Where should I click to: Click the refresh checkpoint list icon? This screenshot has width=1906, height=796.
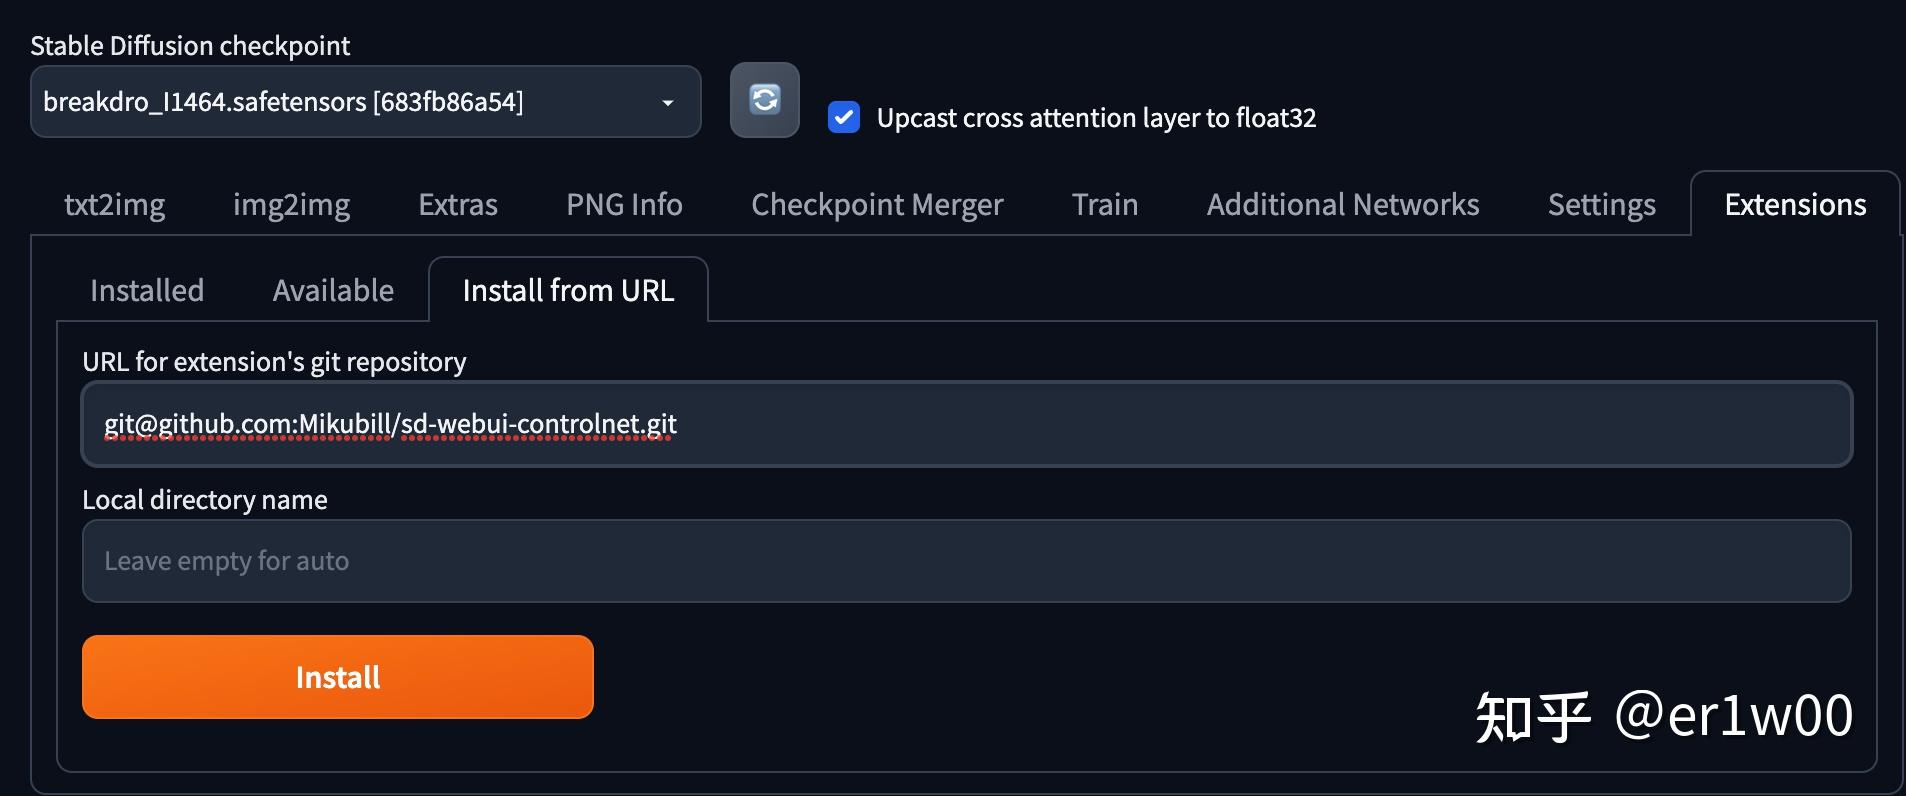pos(765,100)
